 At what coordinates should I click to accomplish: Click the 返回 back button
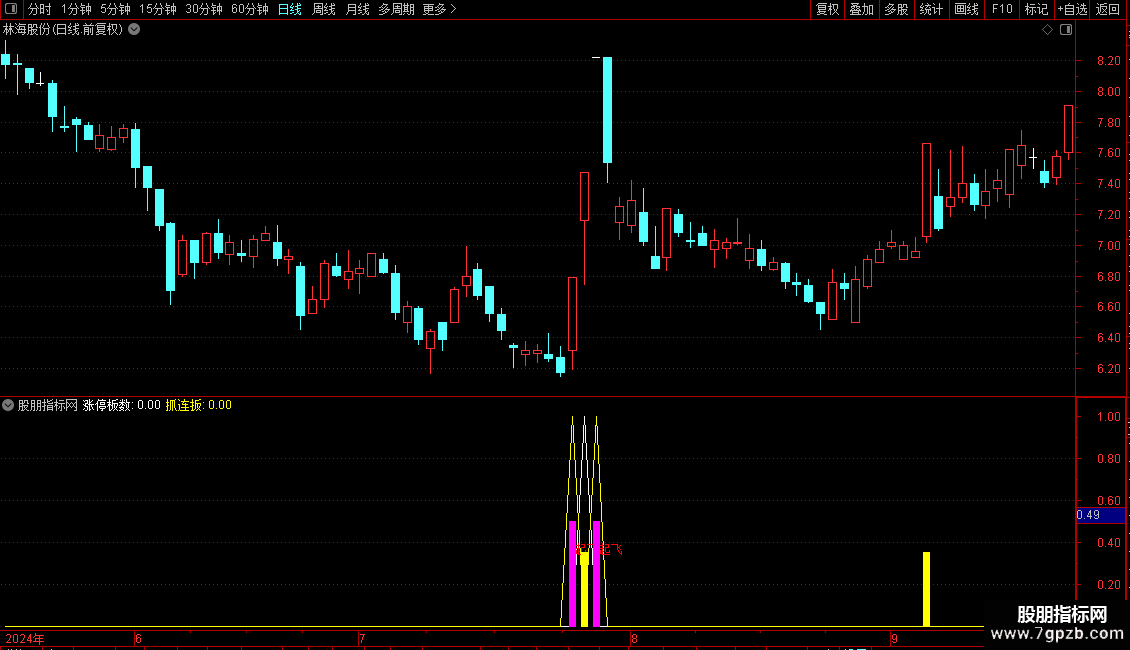pos(1108,9)
